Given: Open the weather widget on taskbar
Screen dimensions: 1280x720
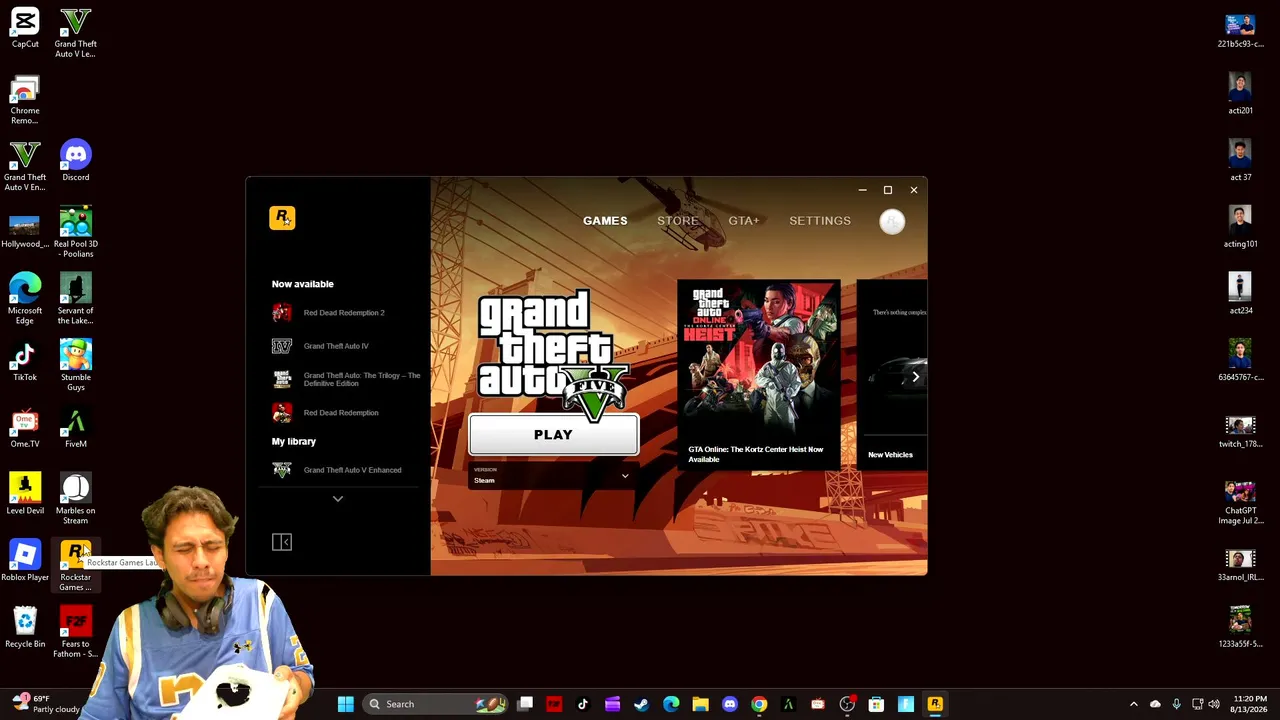Looking at the screenshot, I should pyautogui.click(x=45, y=704).
